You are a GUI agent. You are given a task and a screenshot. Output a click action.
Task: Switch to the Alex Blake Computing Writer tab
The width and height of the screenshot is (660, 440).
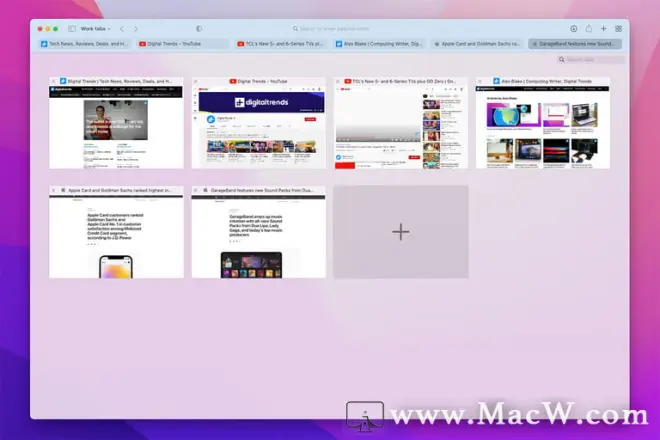coord(379,44)
